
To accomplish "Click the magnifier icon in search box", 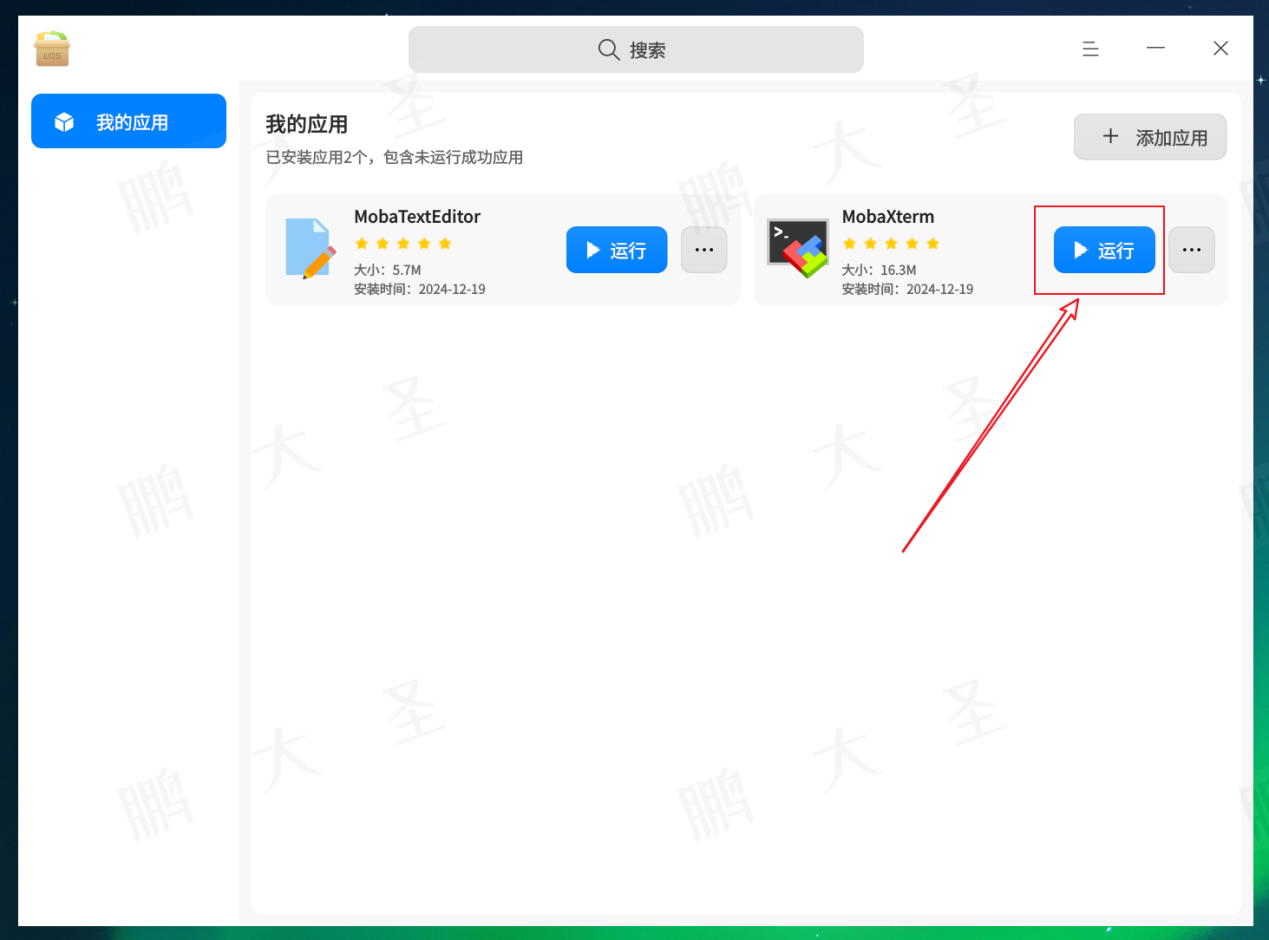I will 608,49.
